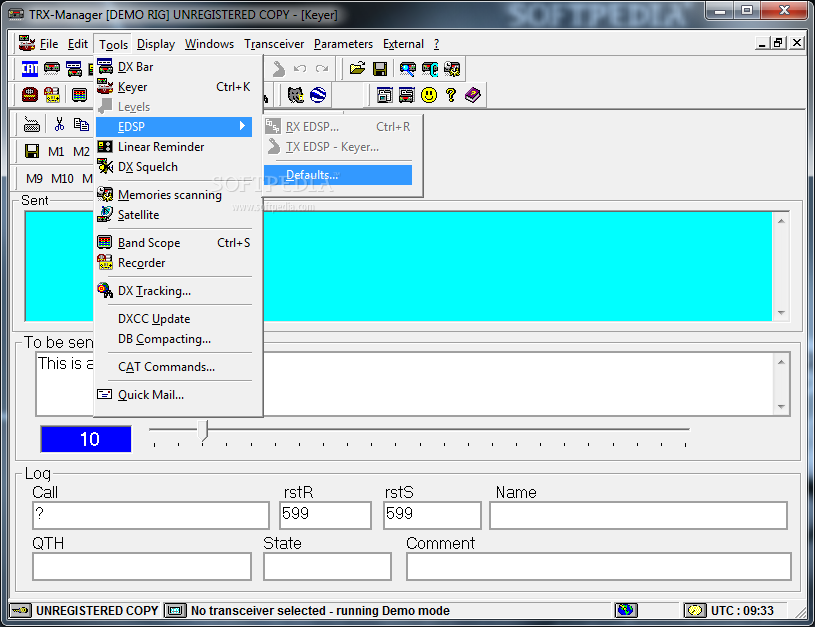Choose Defaults... in the EDSP submenu
This screenshot has width=815, height=627.
(x=338, y=175)
